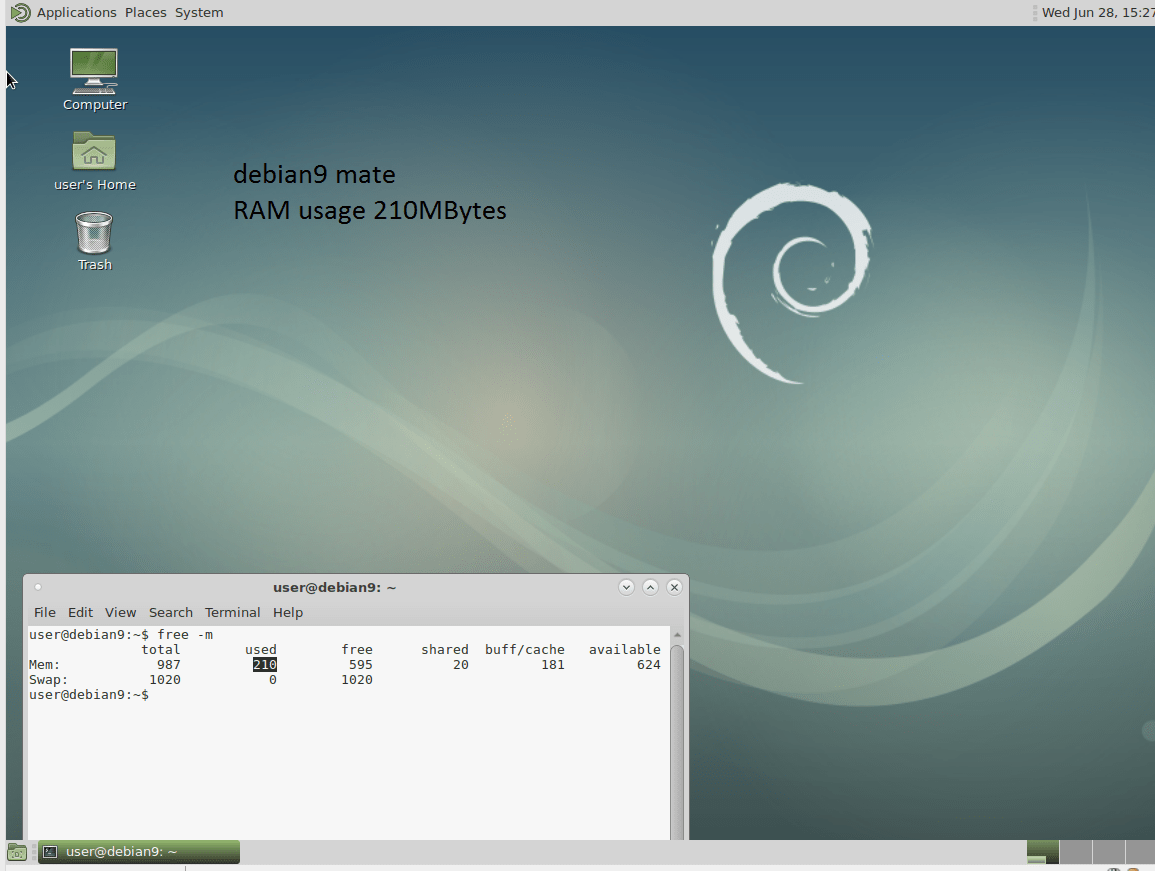Viewport: 1155px width, 871px height.
Task: Click the available value '624'
Action: (x=649, y=665)
